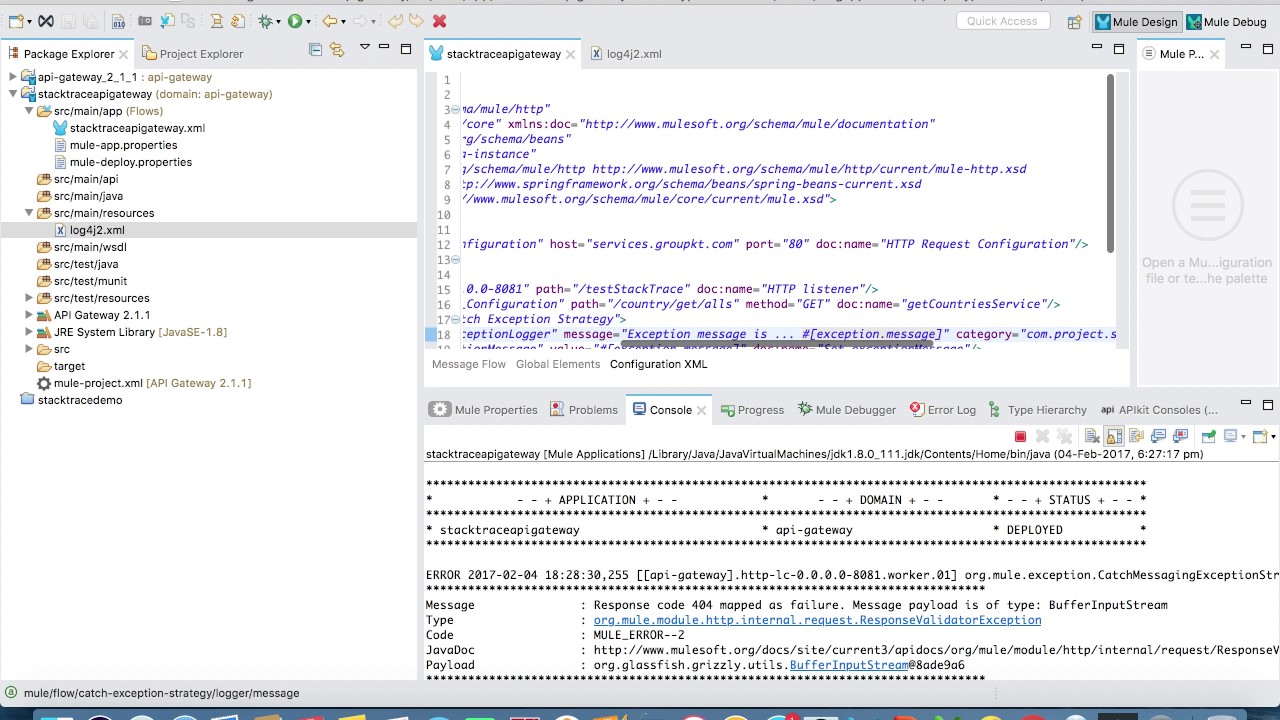Click BufferInputStream link in console output

848,665
